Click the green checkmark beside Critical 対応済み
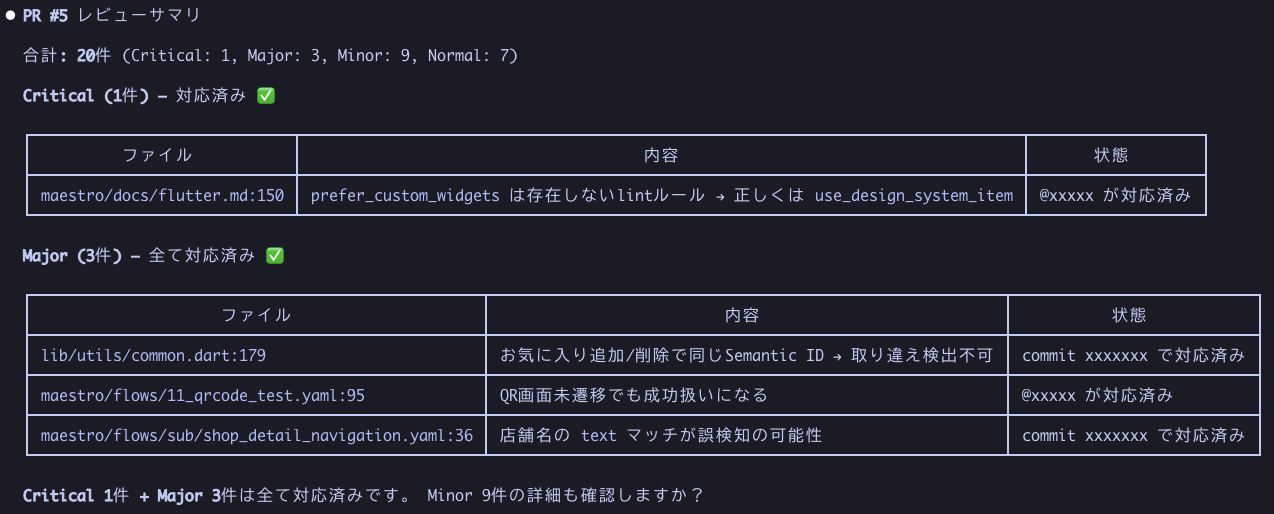The height and width of the screenshot is (514, 1274). pyautogui.click(x=265, y=96)
